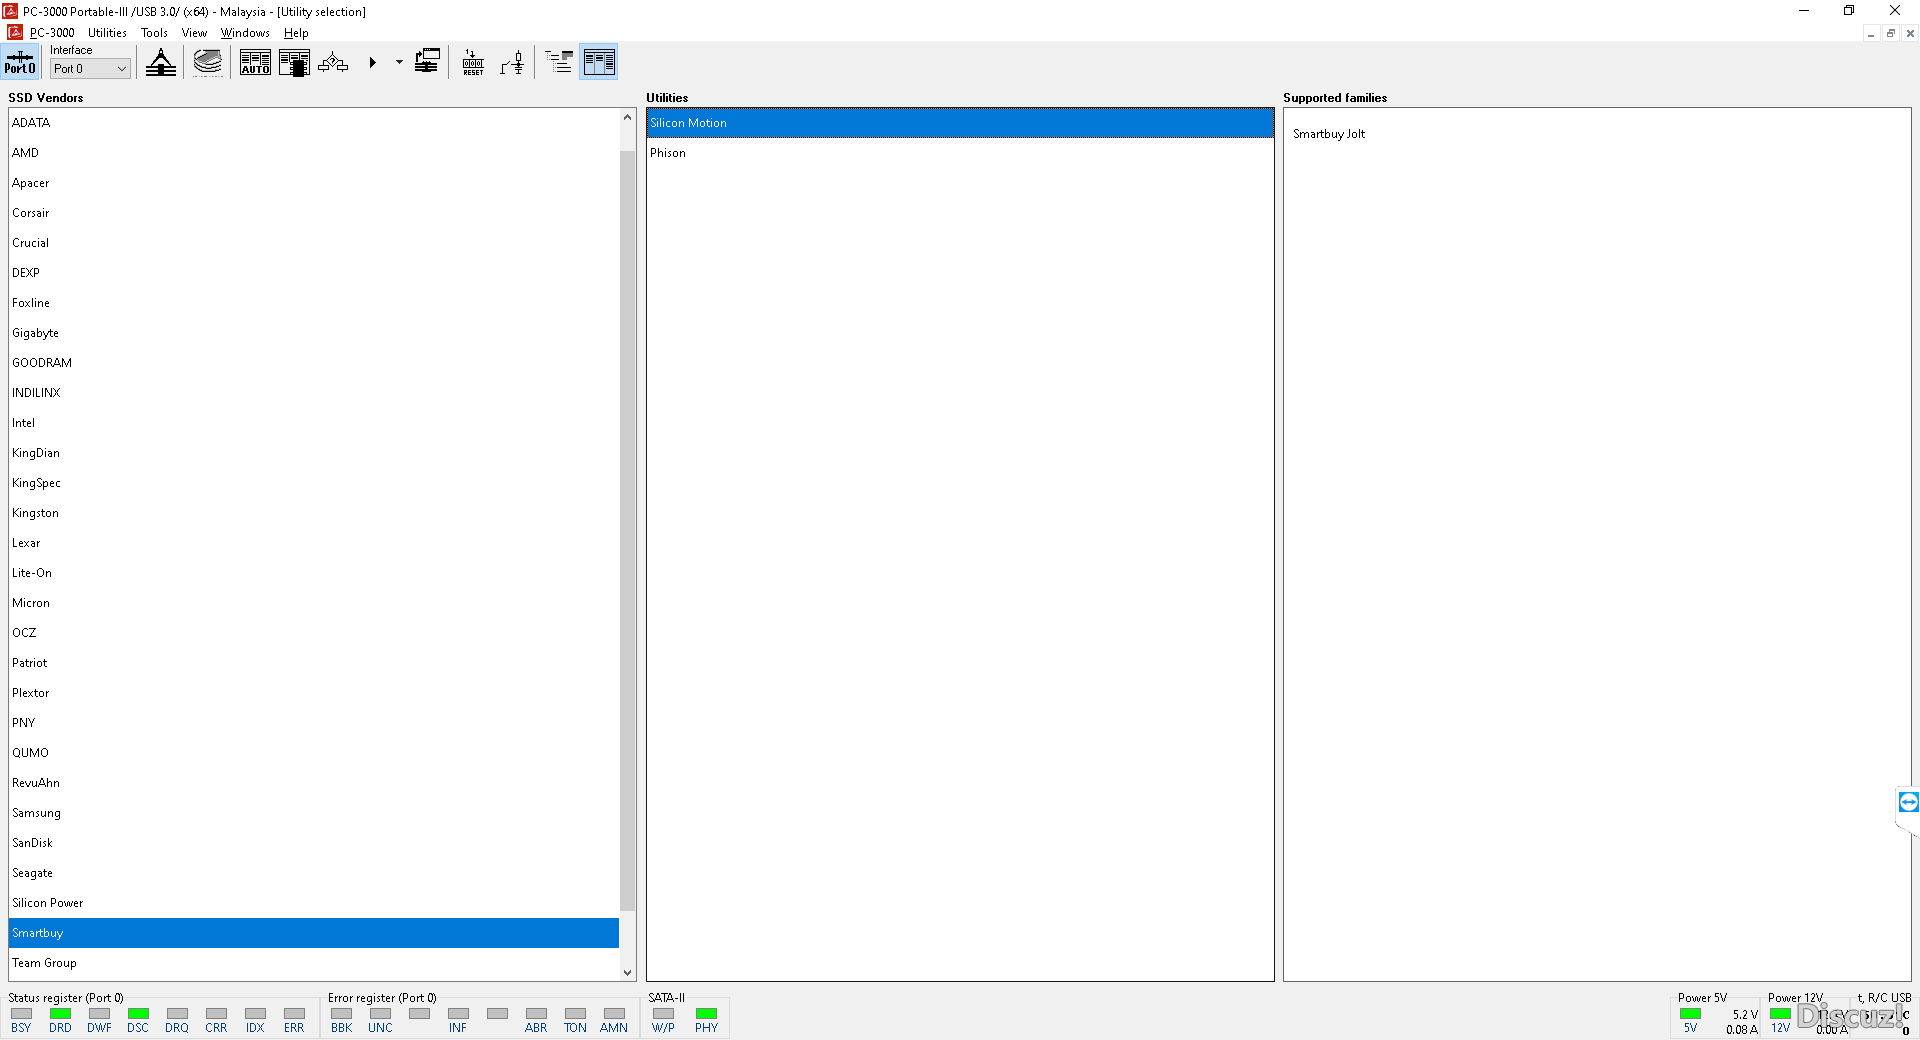This screenshot has width=1920, height=1040.
Task: Open the View menu
Action: coord(194,33)
